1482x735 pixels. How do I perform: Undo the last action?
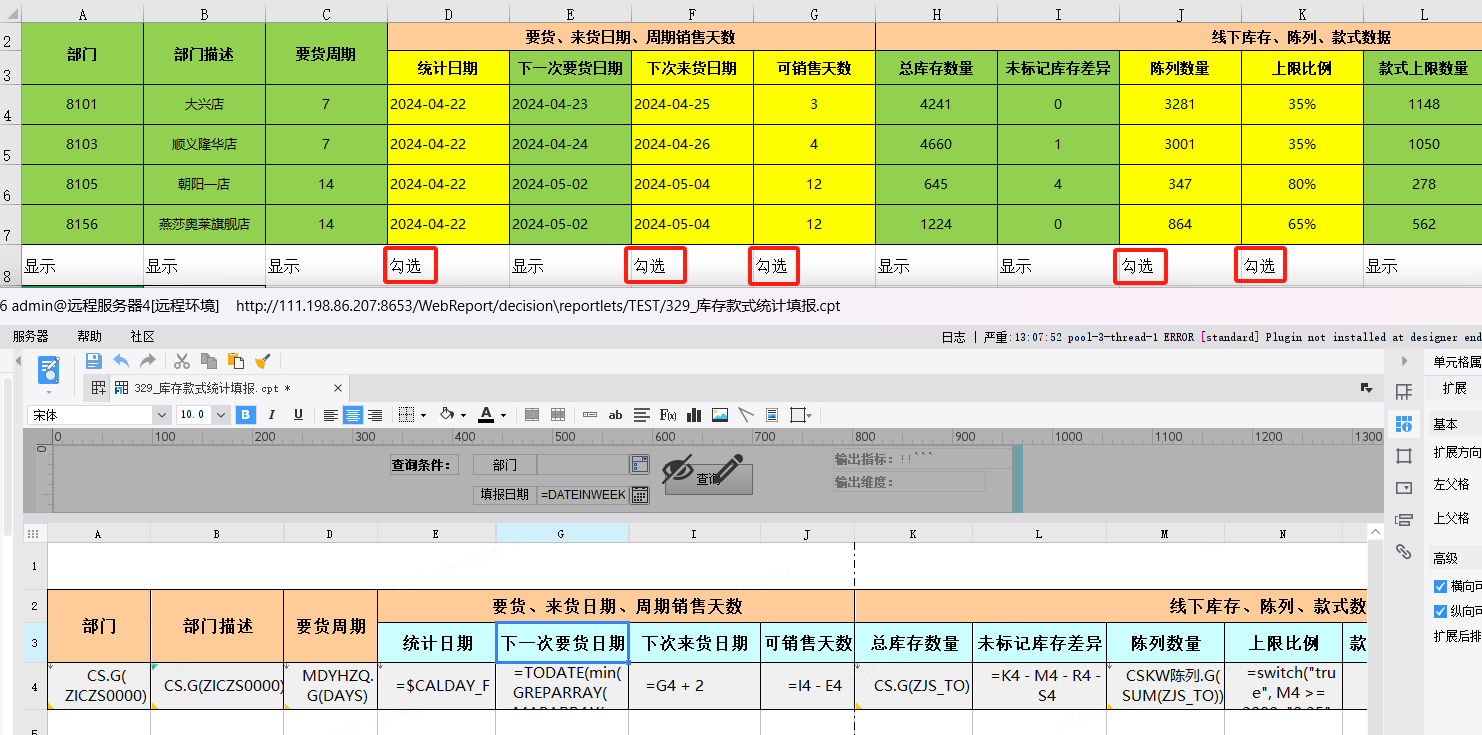tap(121, 361)
